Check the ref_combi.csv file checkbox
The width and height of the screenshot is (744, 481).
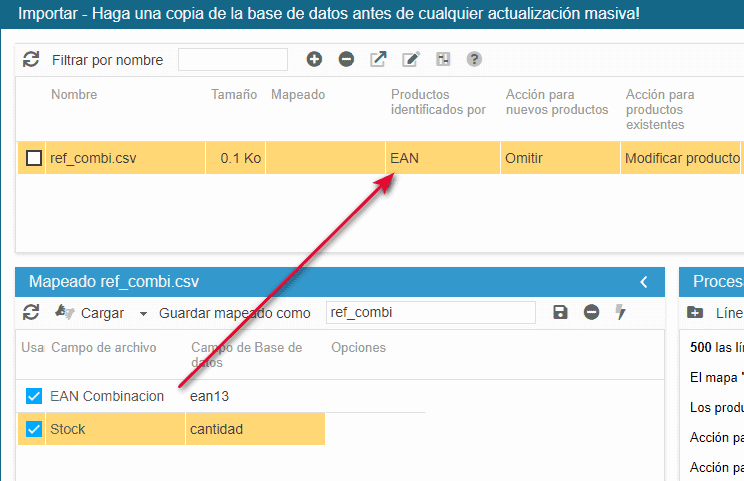coord(34,158)
